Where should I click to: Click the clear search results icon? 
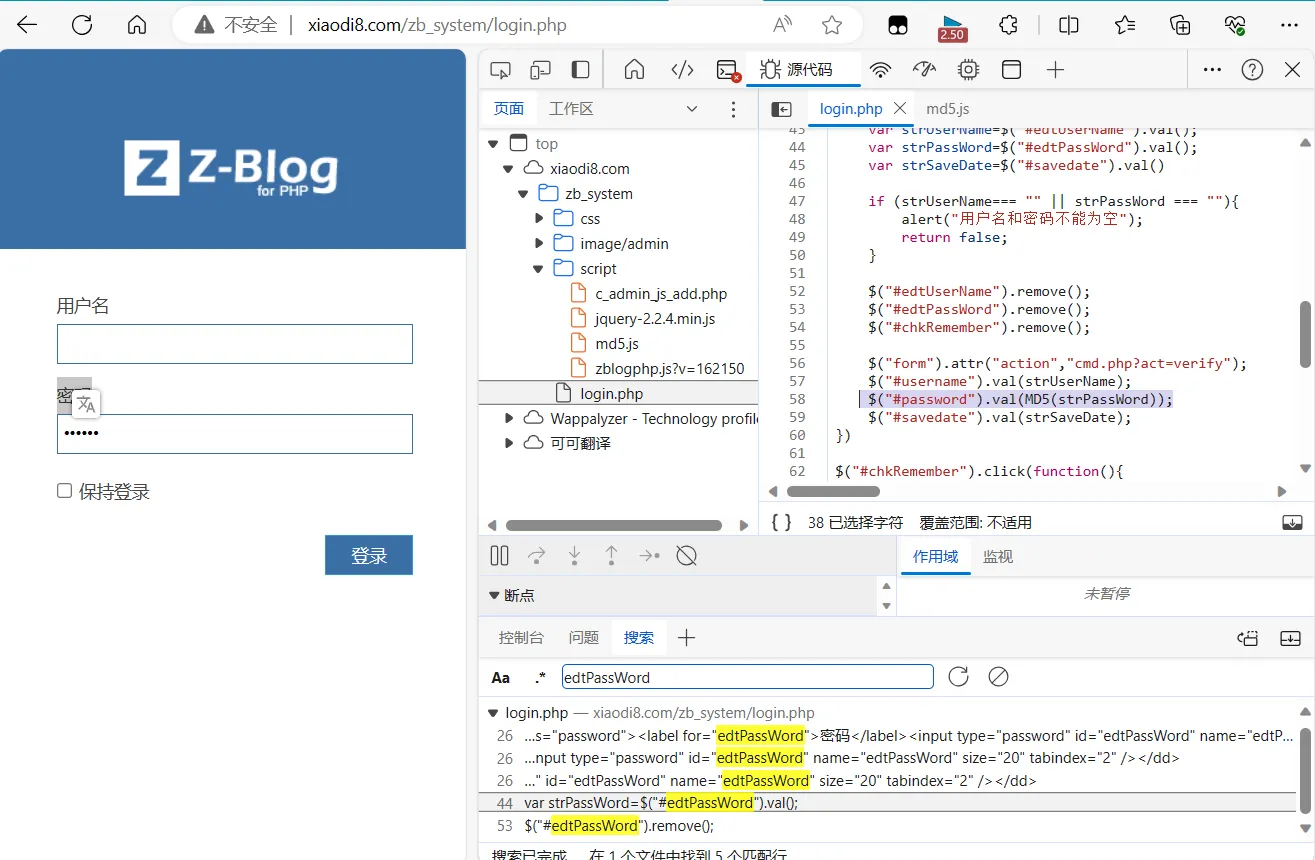pos(998,677)
